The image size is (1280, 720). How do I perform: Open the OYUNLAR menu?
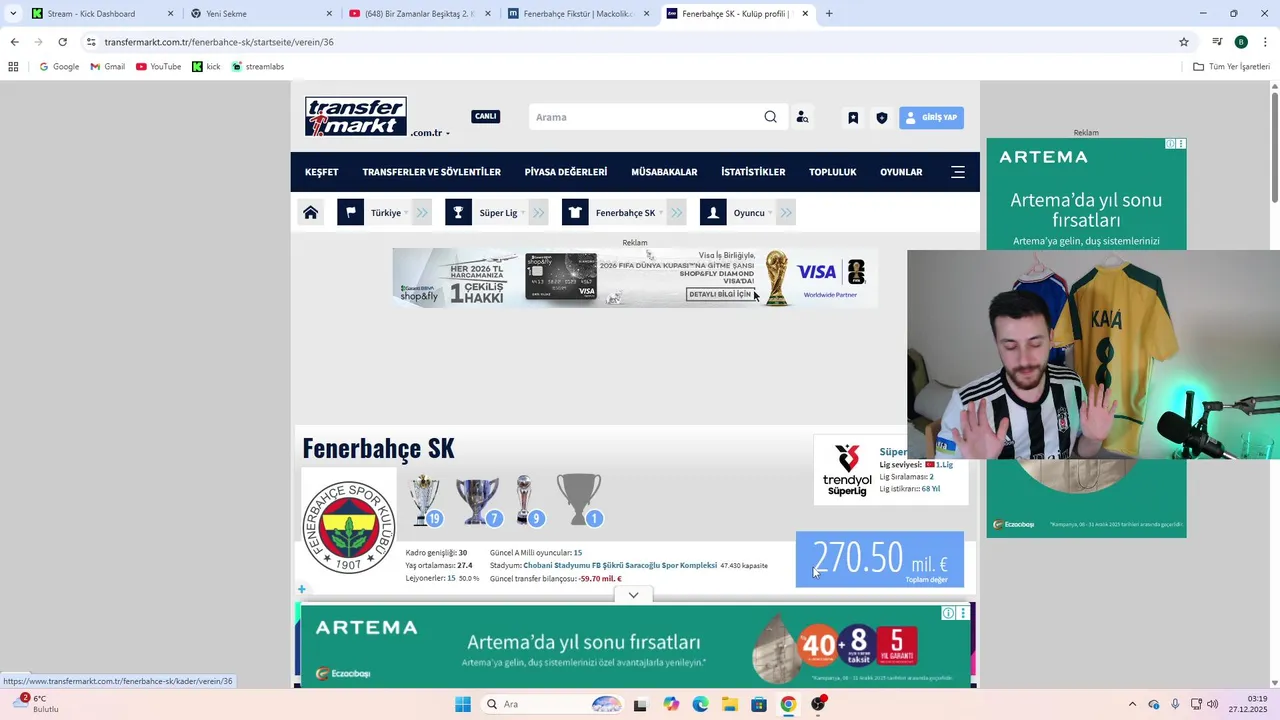[x=901, y=172]
